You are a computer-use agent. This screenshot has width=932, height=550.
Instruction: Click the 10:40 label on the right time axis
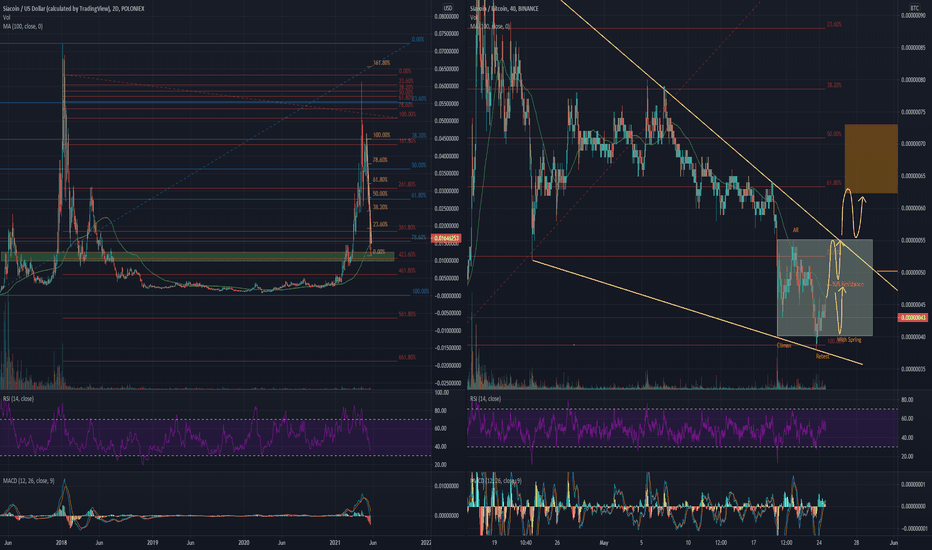[526, 543]
